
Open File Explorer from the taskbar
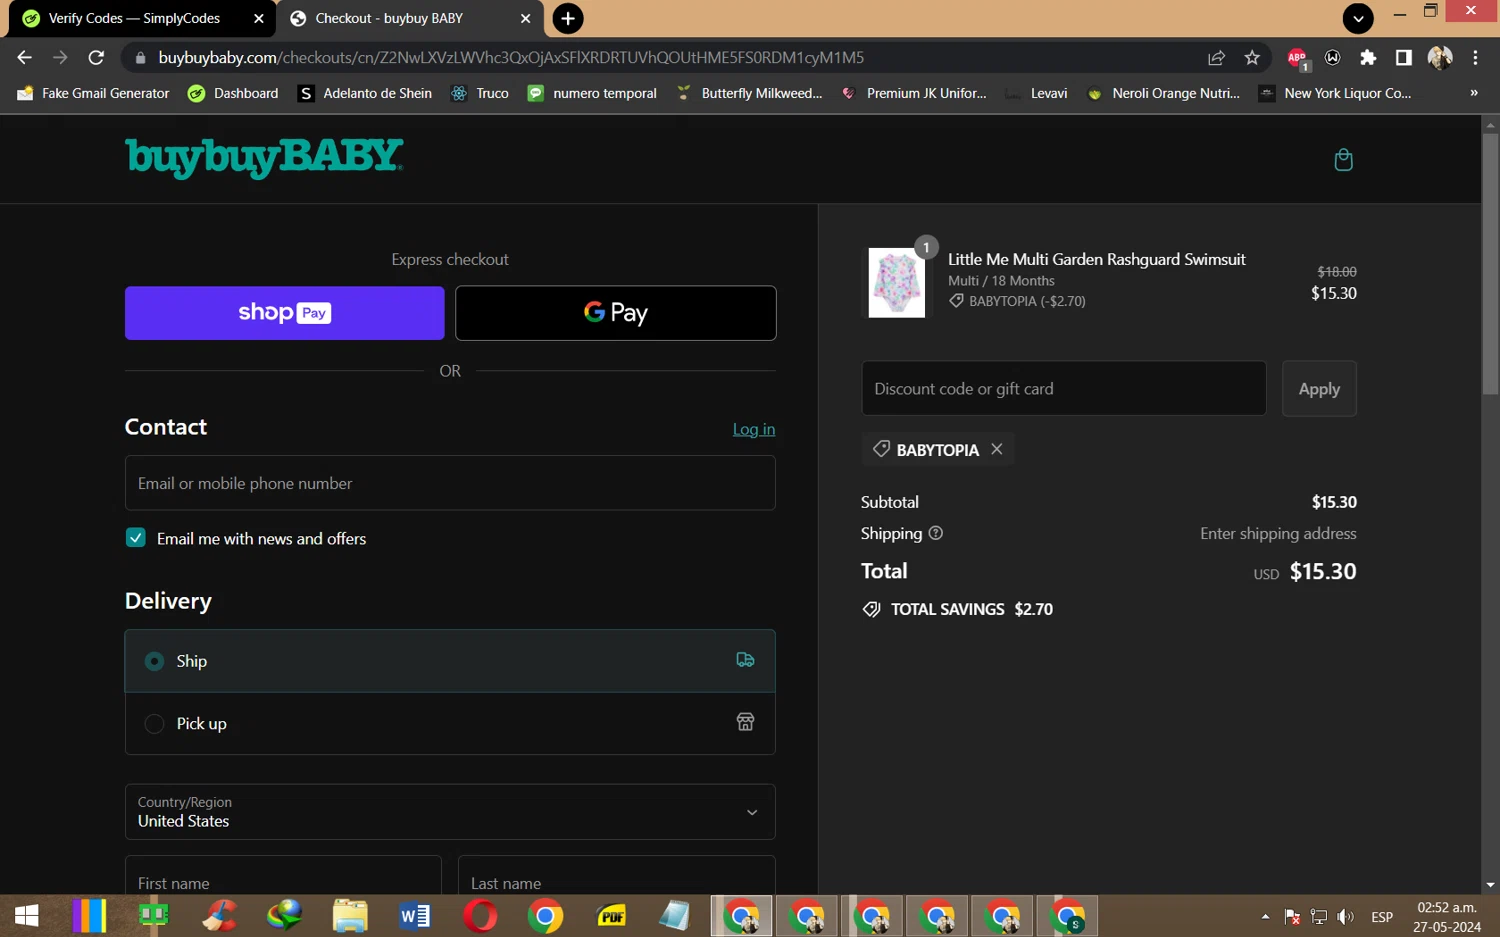tap(350, 915)
